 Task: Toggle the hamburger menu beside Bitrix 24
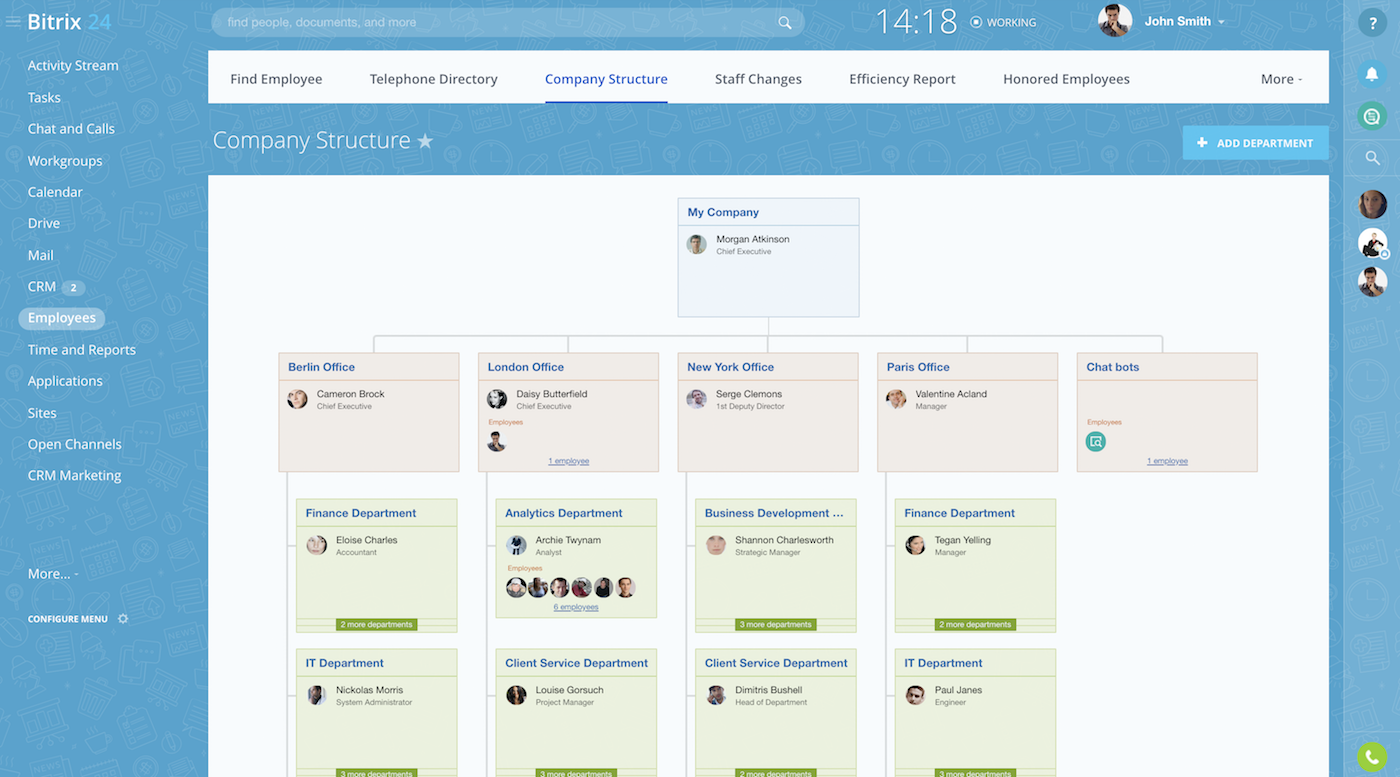click(x=13, y=21)
